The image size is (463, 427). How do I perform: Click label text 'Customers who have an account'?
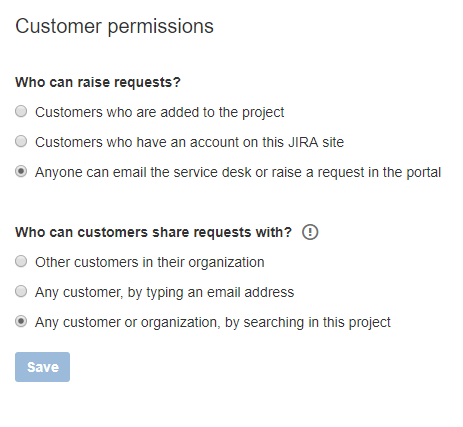189,142
